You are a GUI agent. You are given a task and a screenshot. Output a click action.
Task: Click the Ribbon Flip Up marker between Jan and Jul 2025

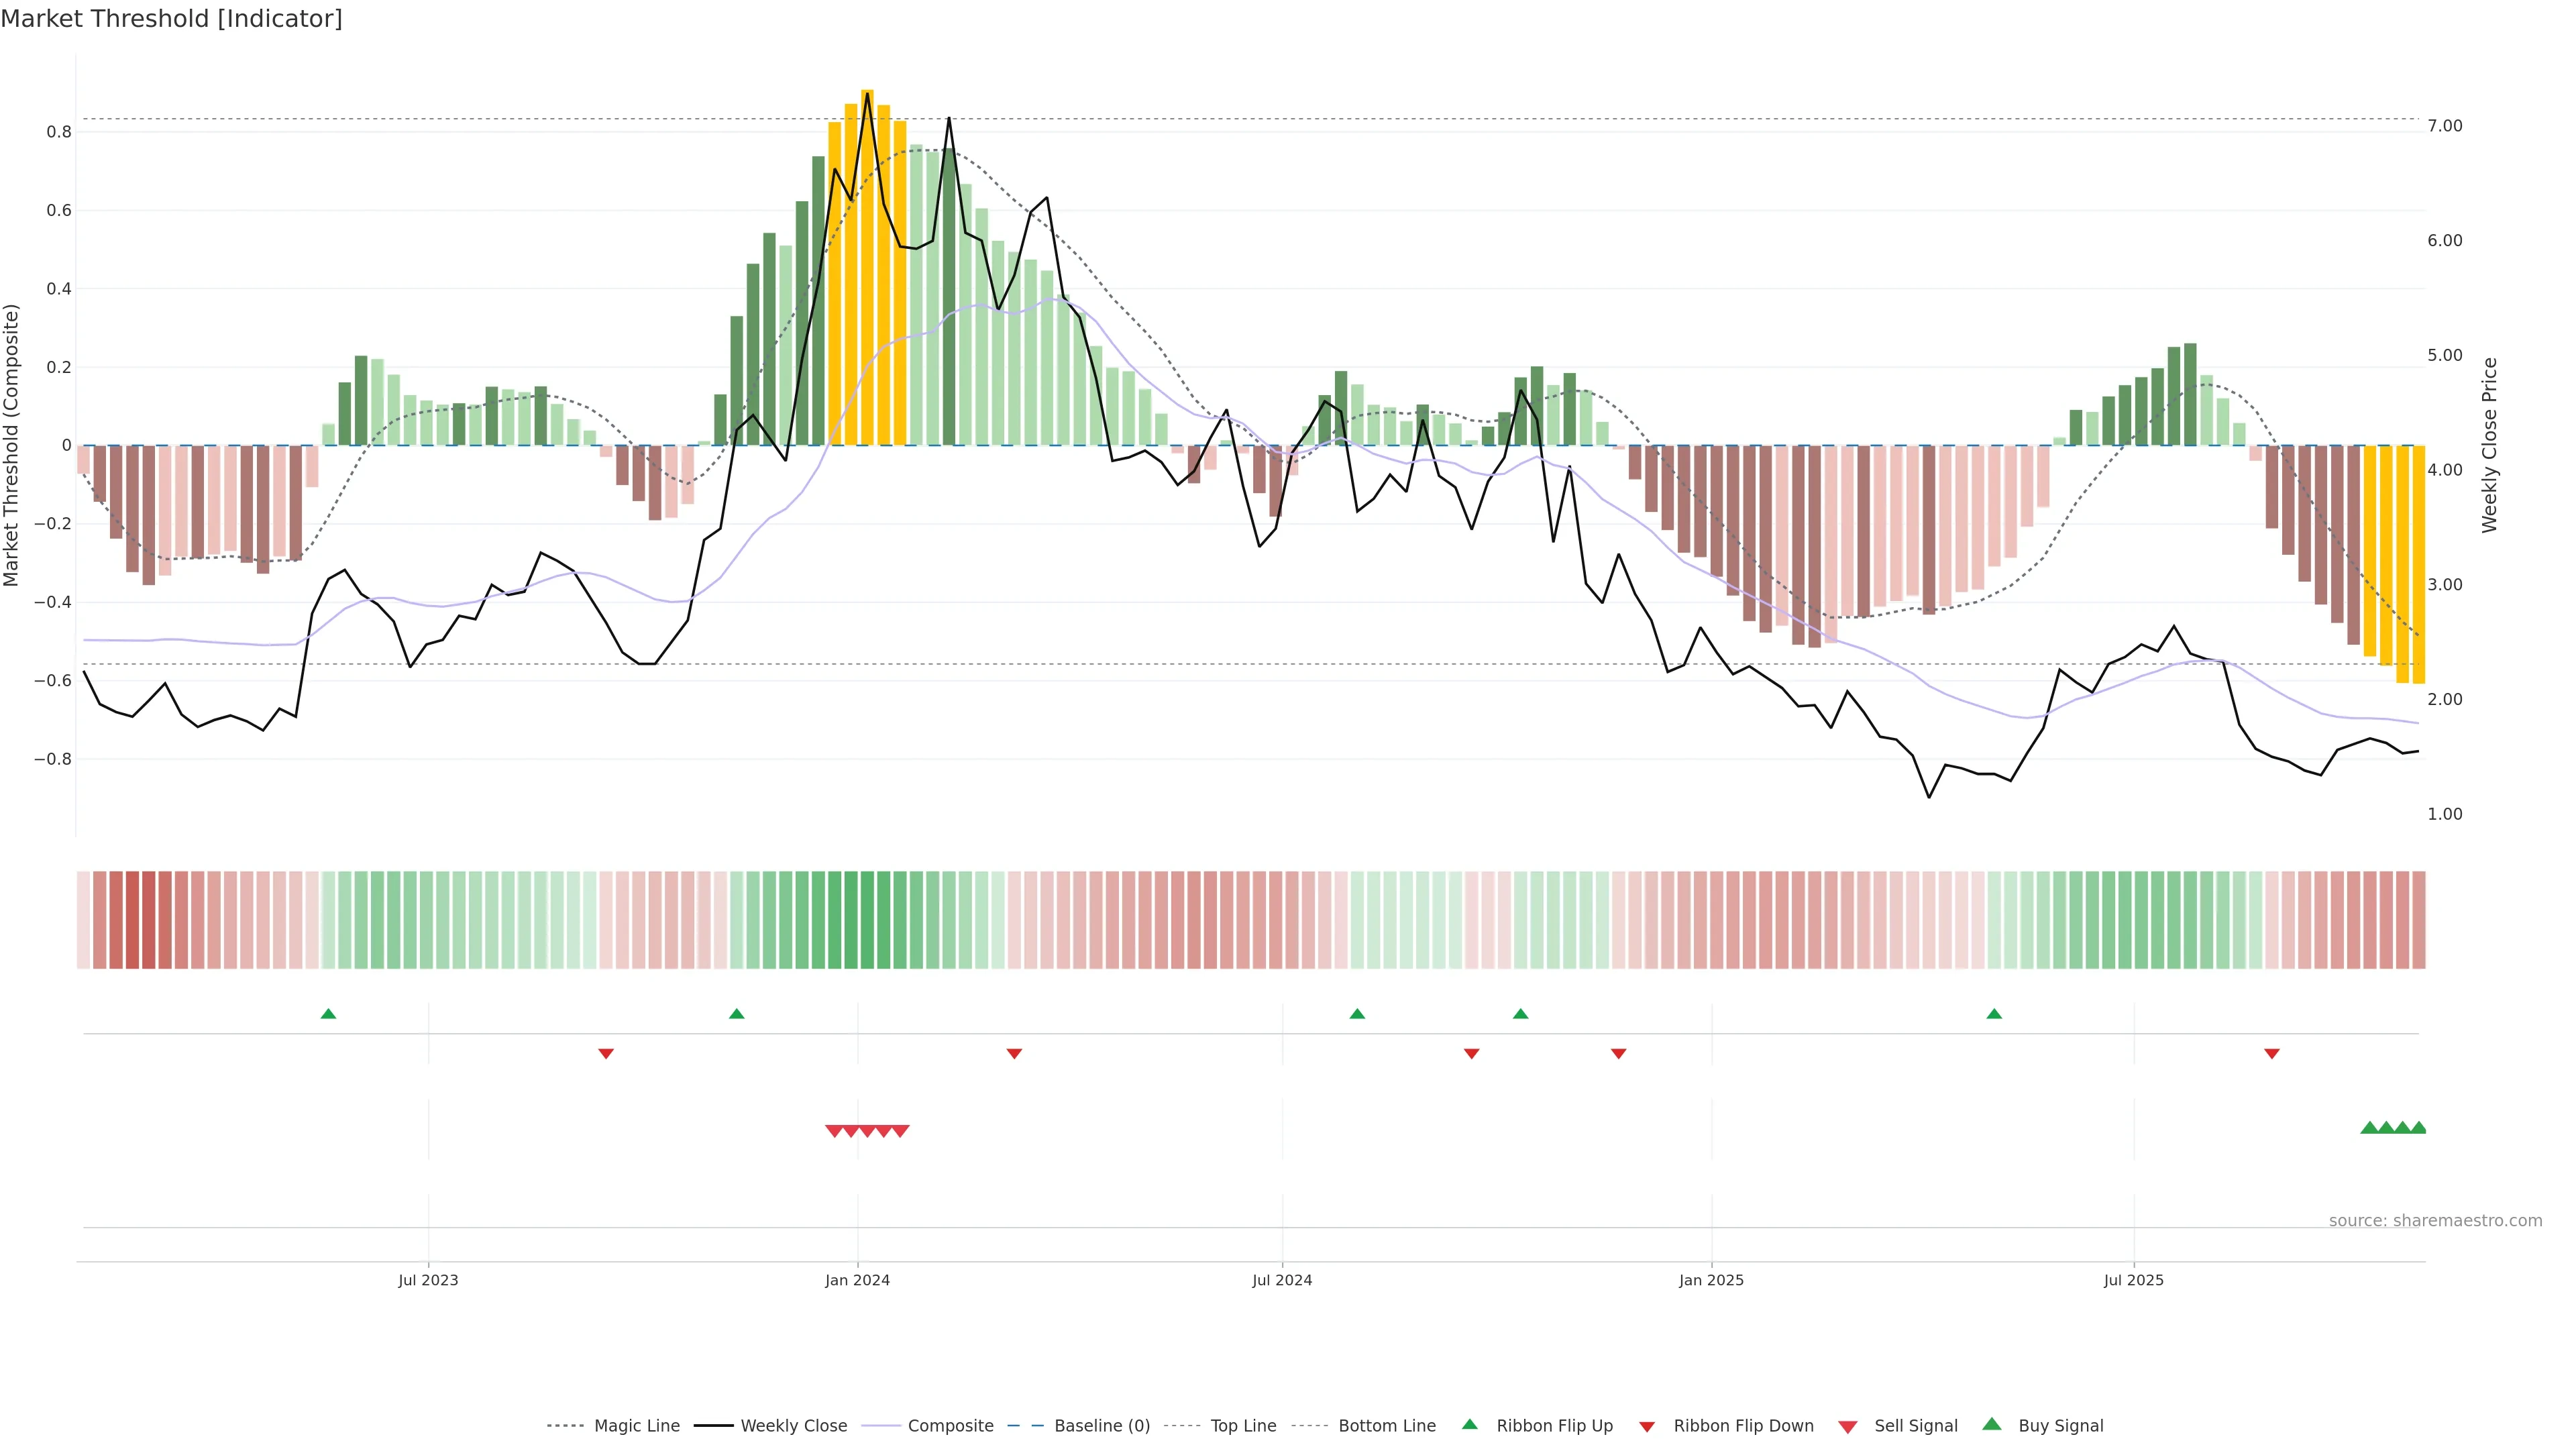point(1994,1014)
